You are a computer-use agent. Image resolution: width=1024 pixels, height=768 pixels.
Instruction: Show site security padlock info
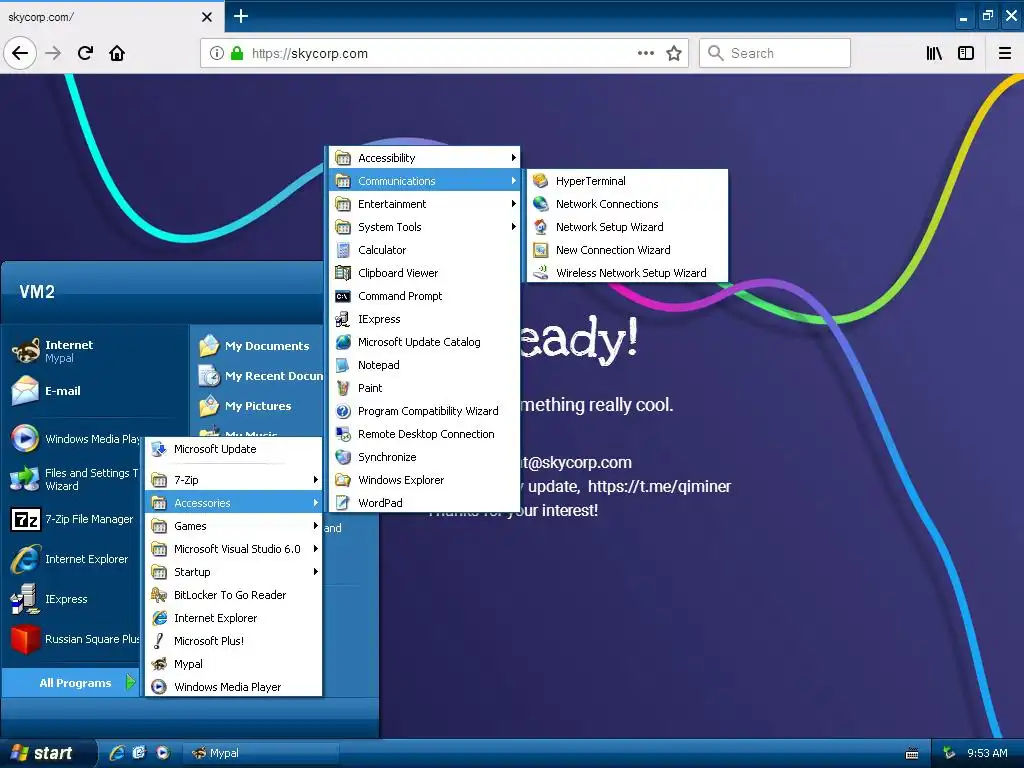click(x=237, y=53)
